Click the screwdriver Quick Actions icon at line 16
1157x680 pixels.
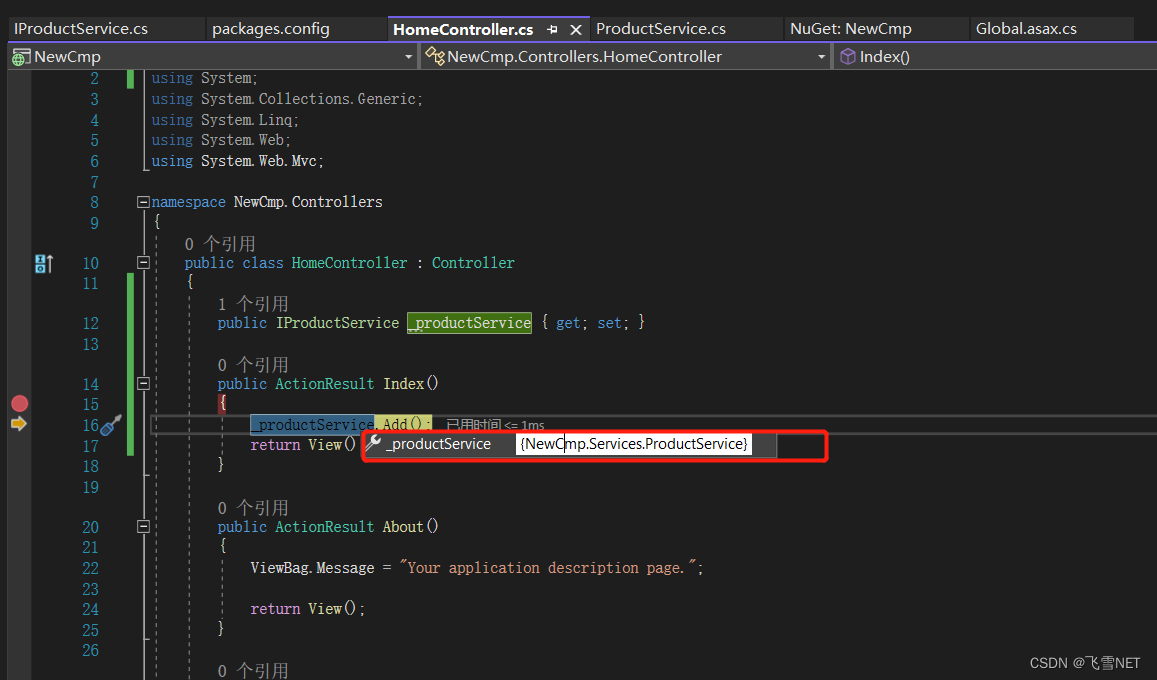click(110, 424)
